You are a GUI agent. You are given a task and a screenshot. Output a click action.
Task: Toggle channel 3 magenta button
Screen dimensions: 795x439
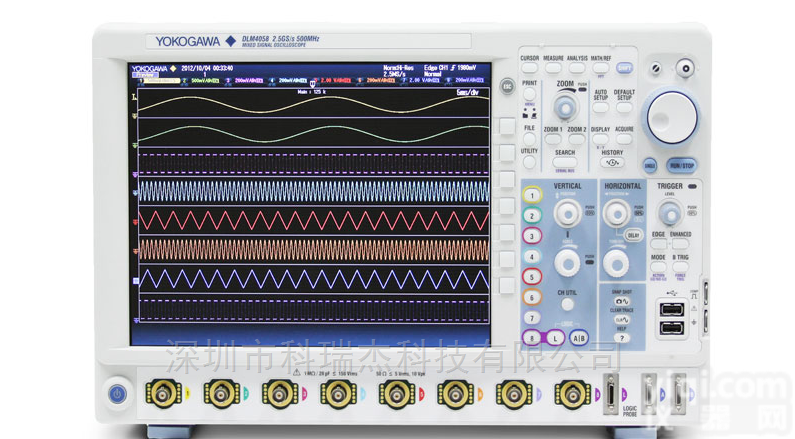(533, 236)
